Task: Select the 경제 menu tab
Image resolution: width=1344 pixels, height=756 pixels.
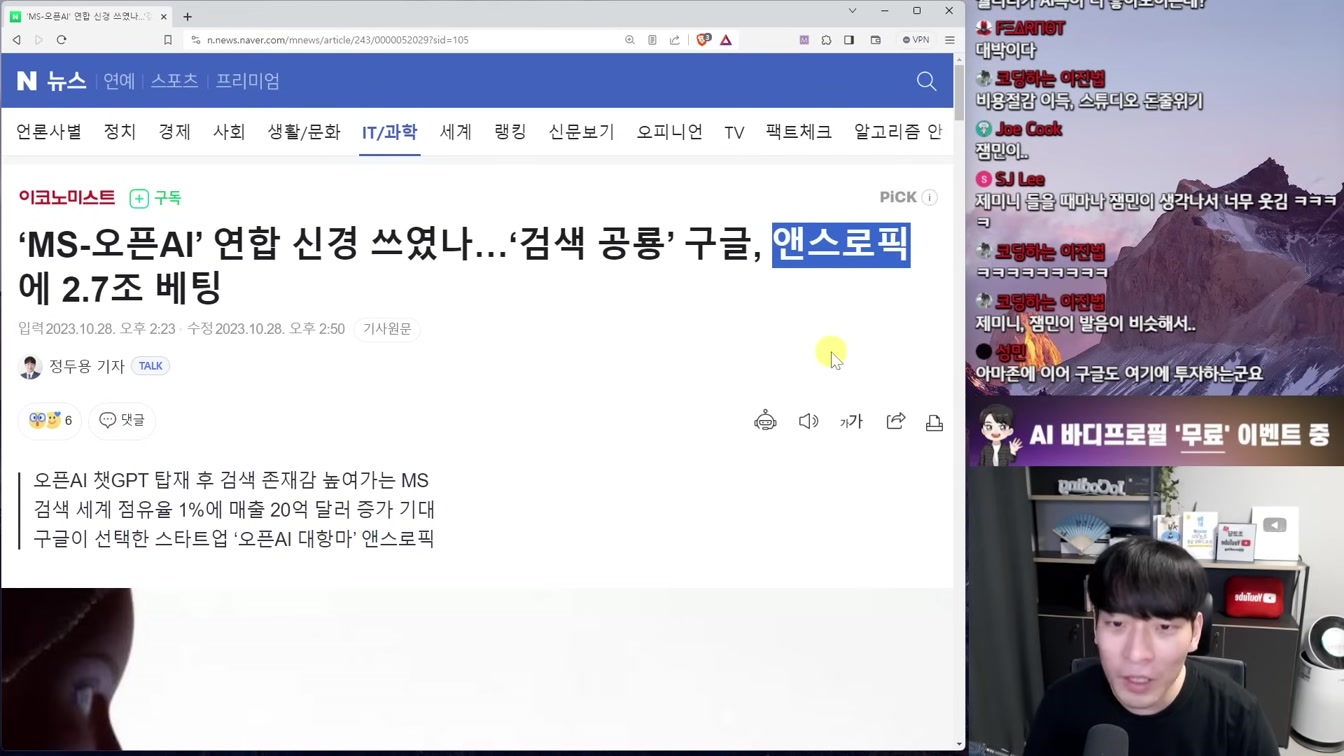Action: coord(174,132)
